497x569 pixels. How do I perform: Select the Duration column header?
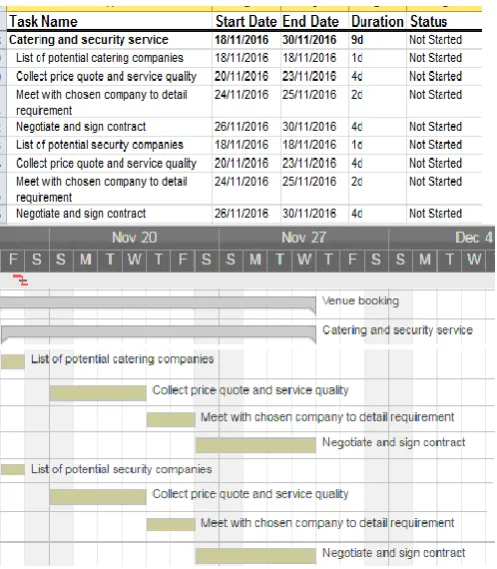(x=377, y=21)
